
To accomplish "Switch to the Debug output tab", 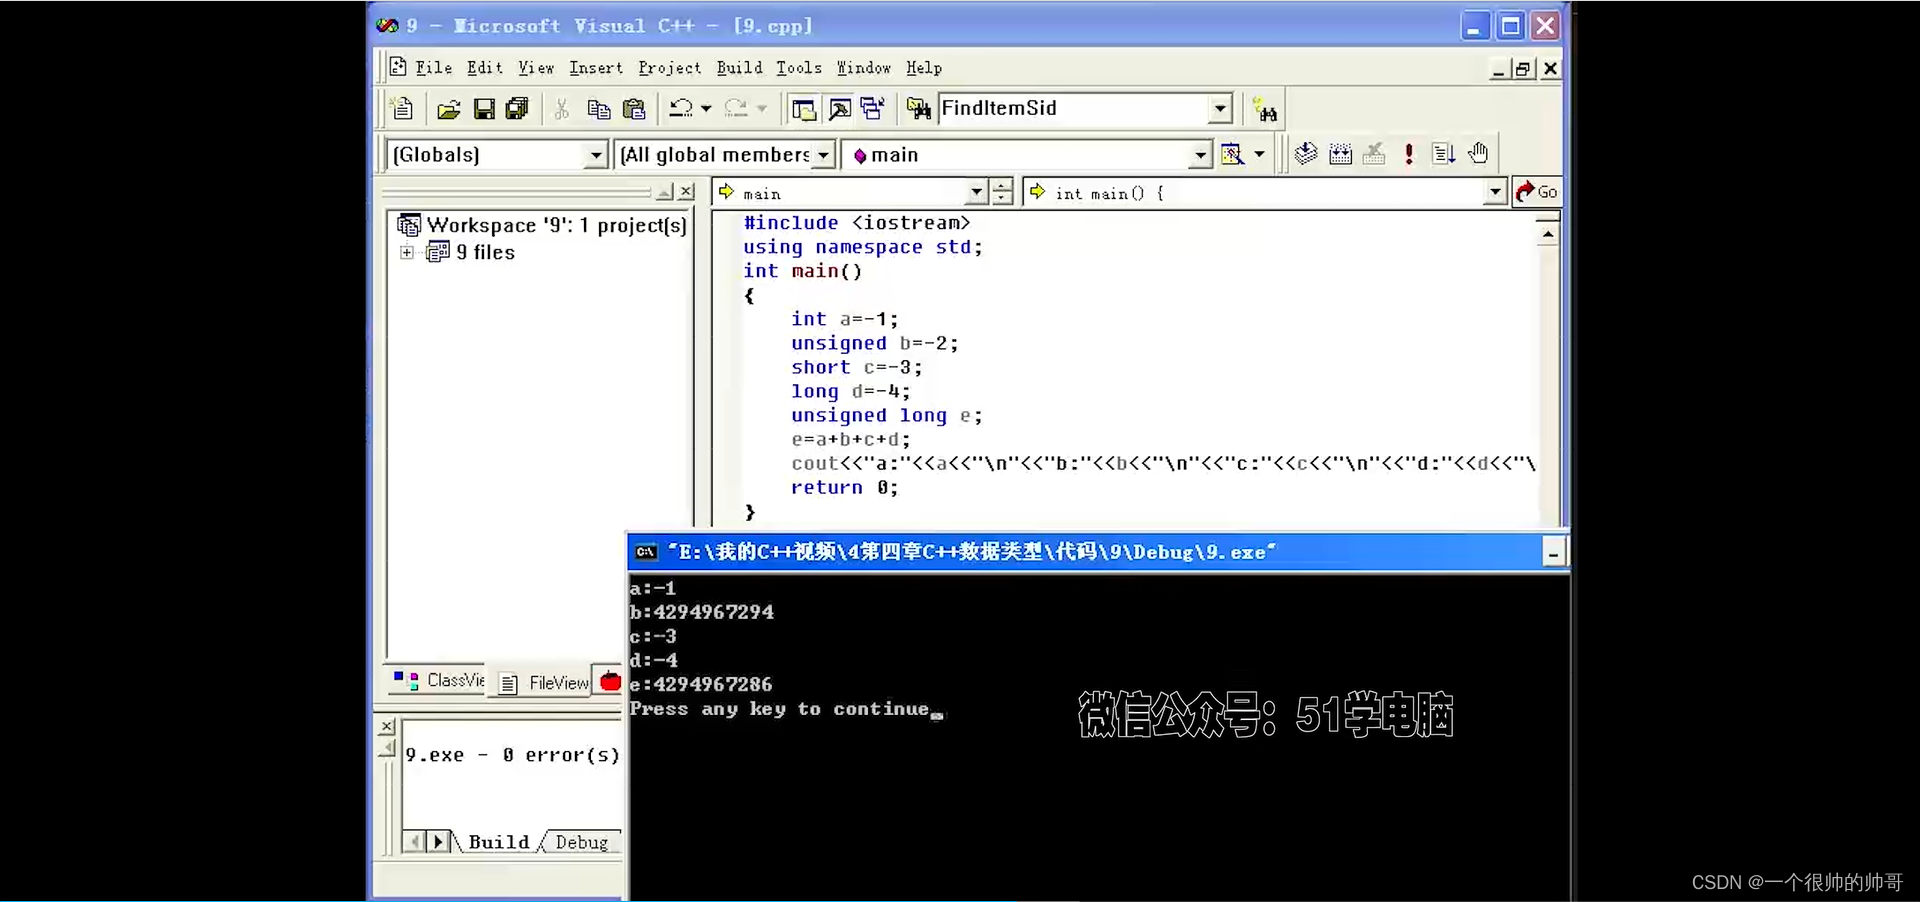I will pos(581,842).
